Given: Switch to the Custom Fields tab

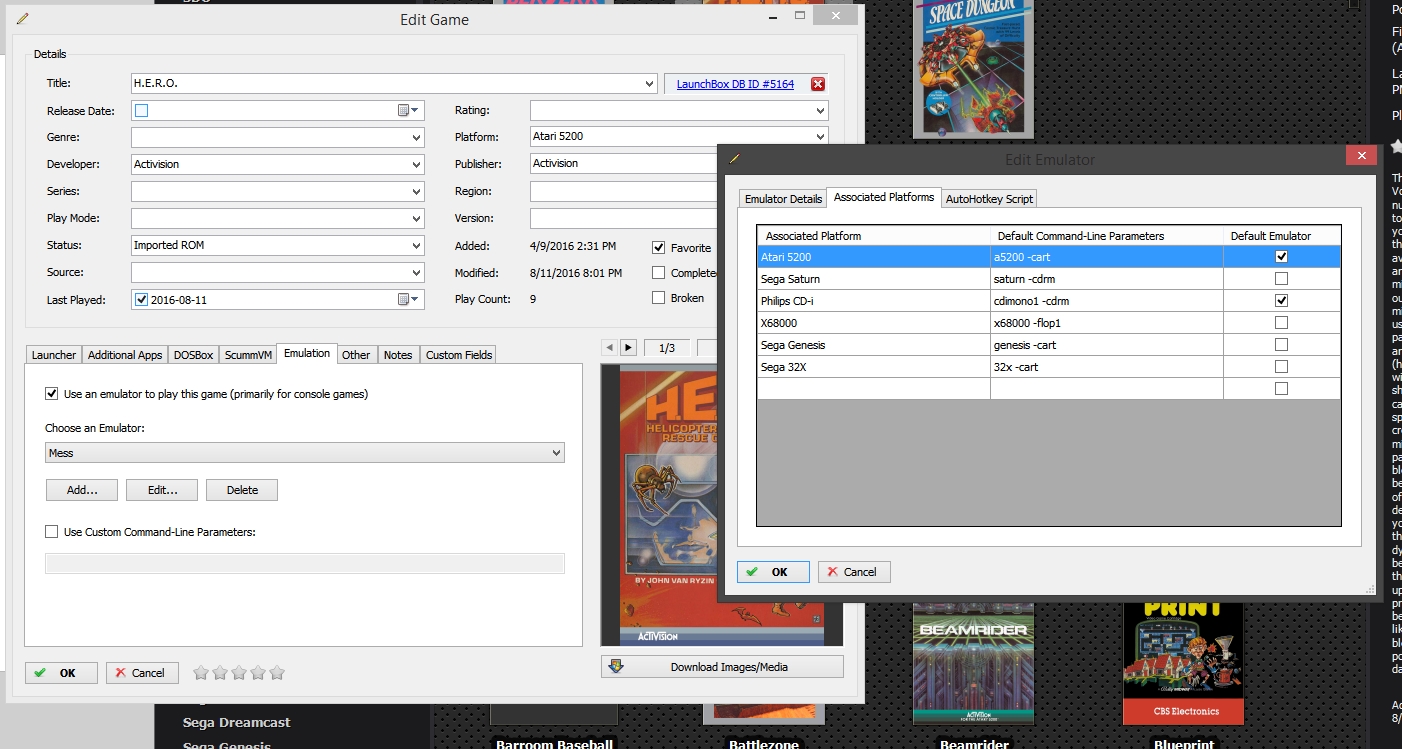Looking at the screenshot, I should 459,355.
